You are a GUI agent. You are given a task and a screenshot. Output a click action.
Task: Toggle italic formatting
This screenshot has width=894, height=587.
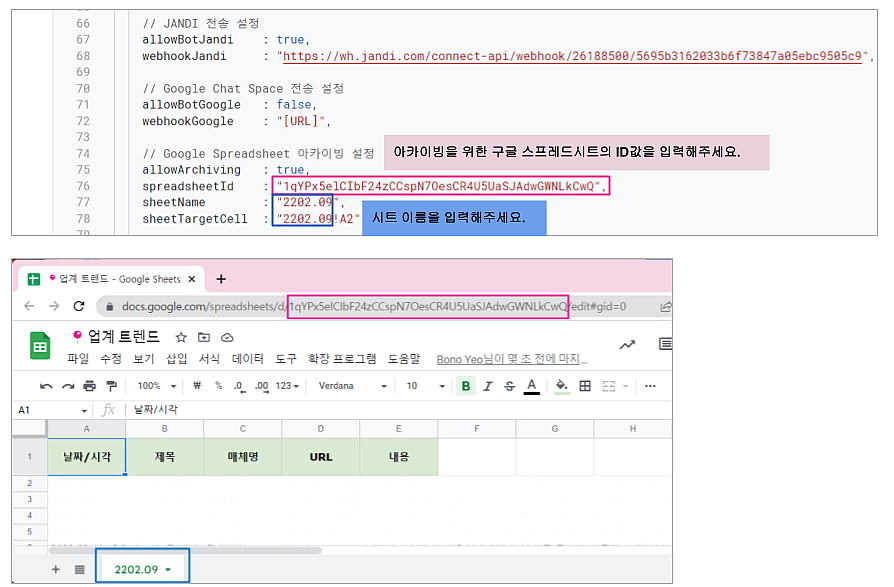coord(488,386)
